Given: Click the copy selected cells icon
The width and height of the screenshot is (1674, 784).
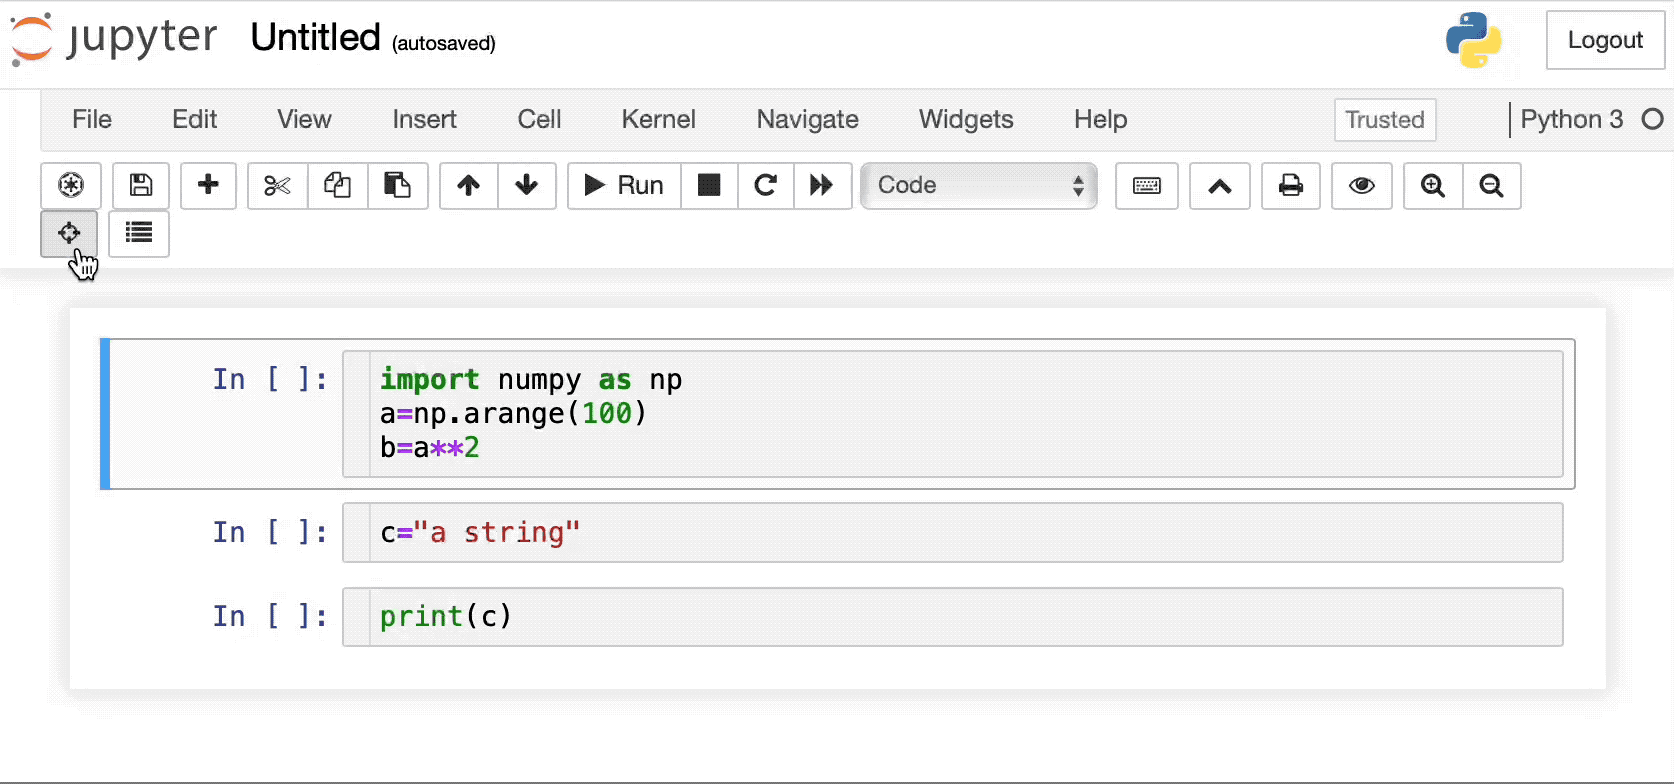Looking at the screenshot, I should 338,185.
